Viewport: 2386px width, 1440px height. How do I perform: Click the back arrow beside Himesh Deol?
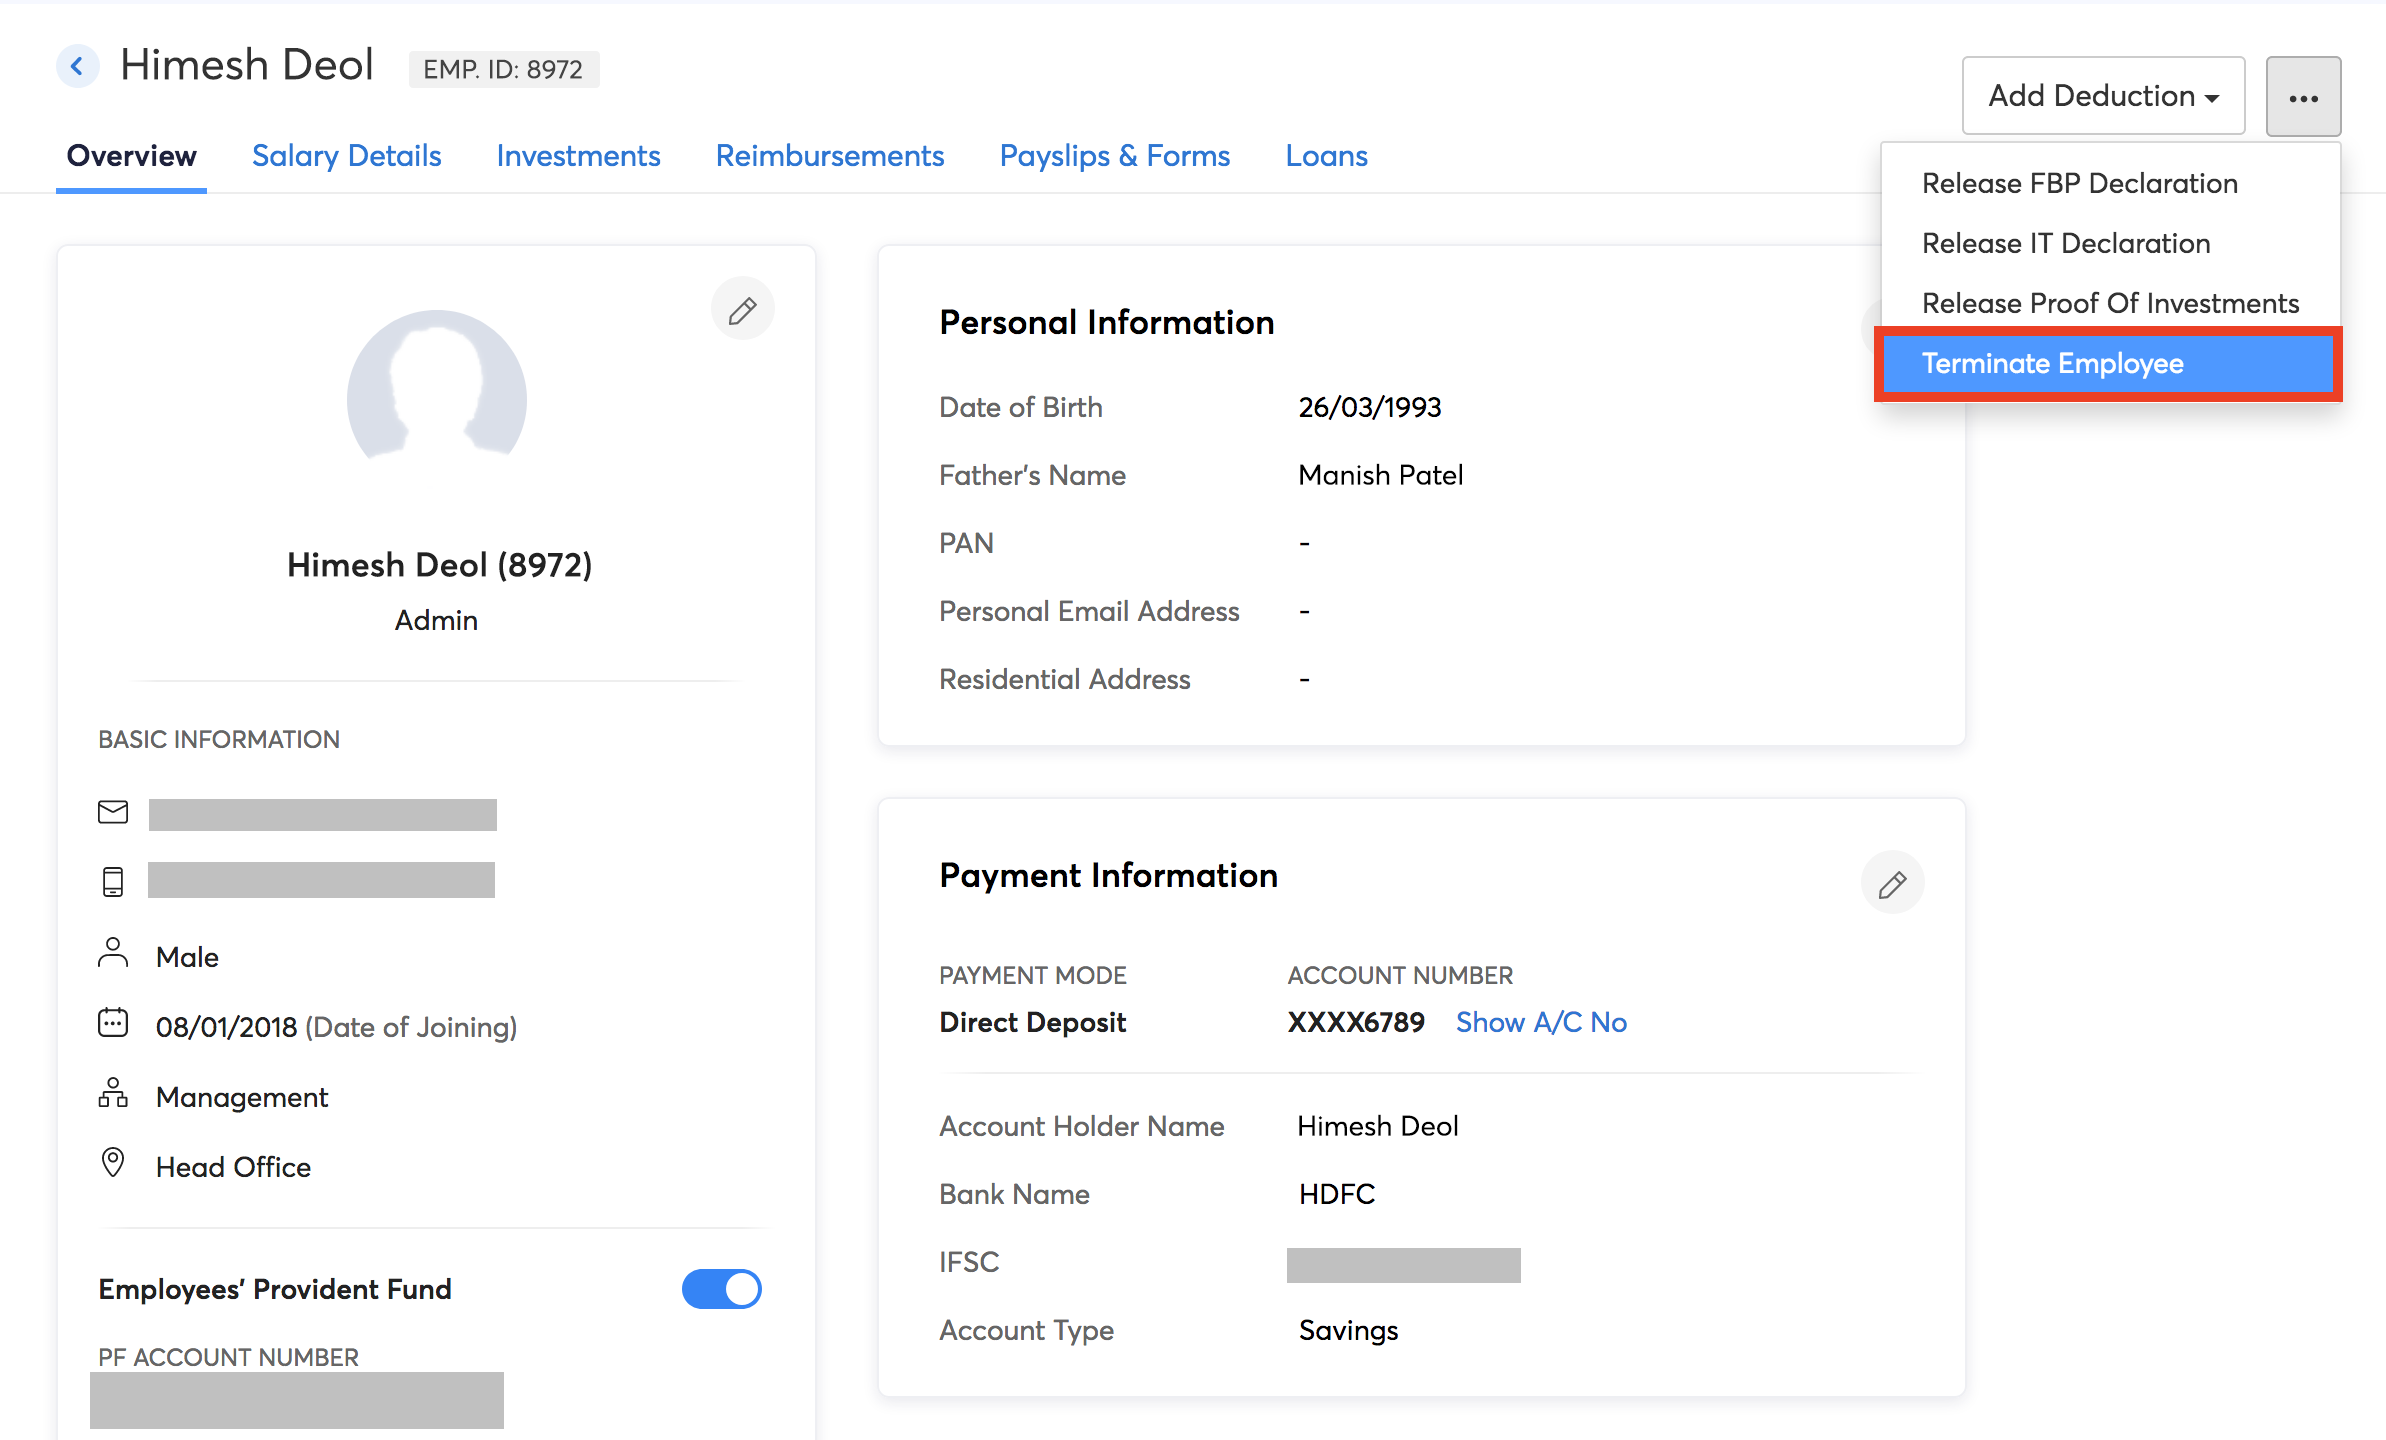tap(77, 67)
